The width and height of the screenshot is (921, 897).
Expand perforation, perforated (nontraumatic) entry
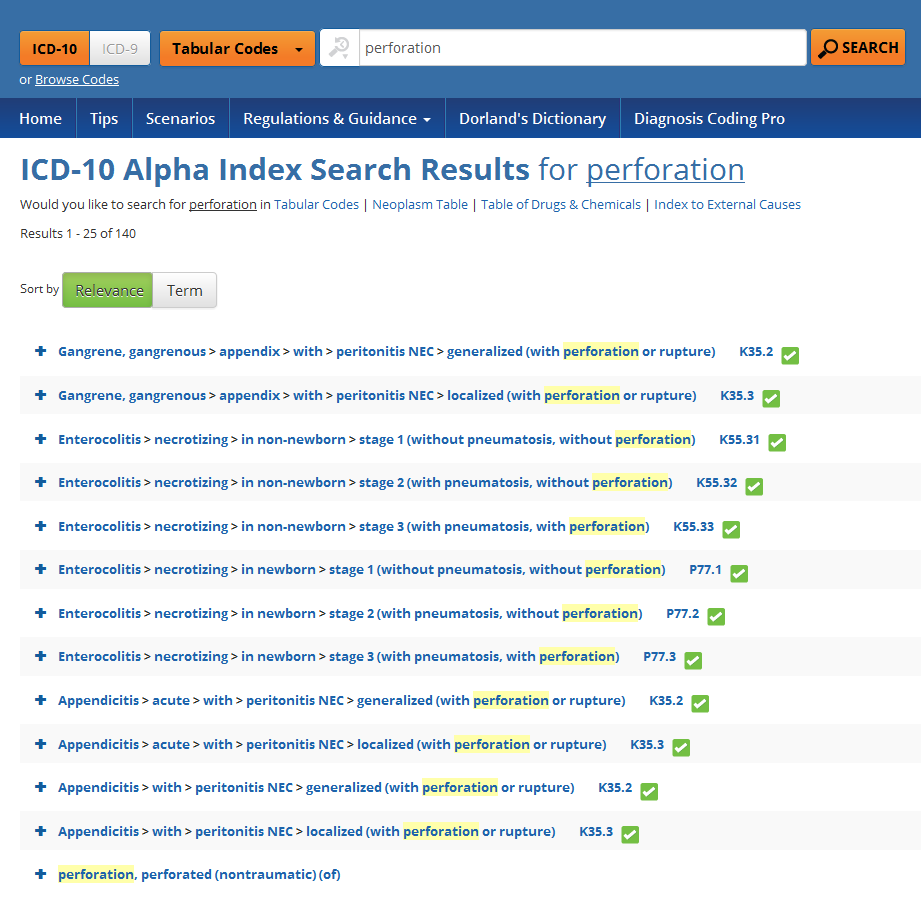click(41, 874)
